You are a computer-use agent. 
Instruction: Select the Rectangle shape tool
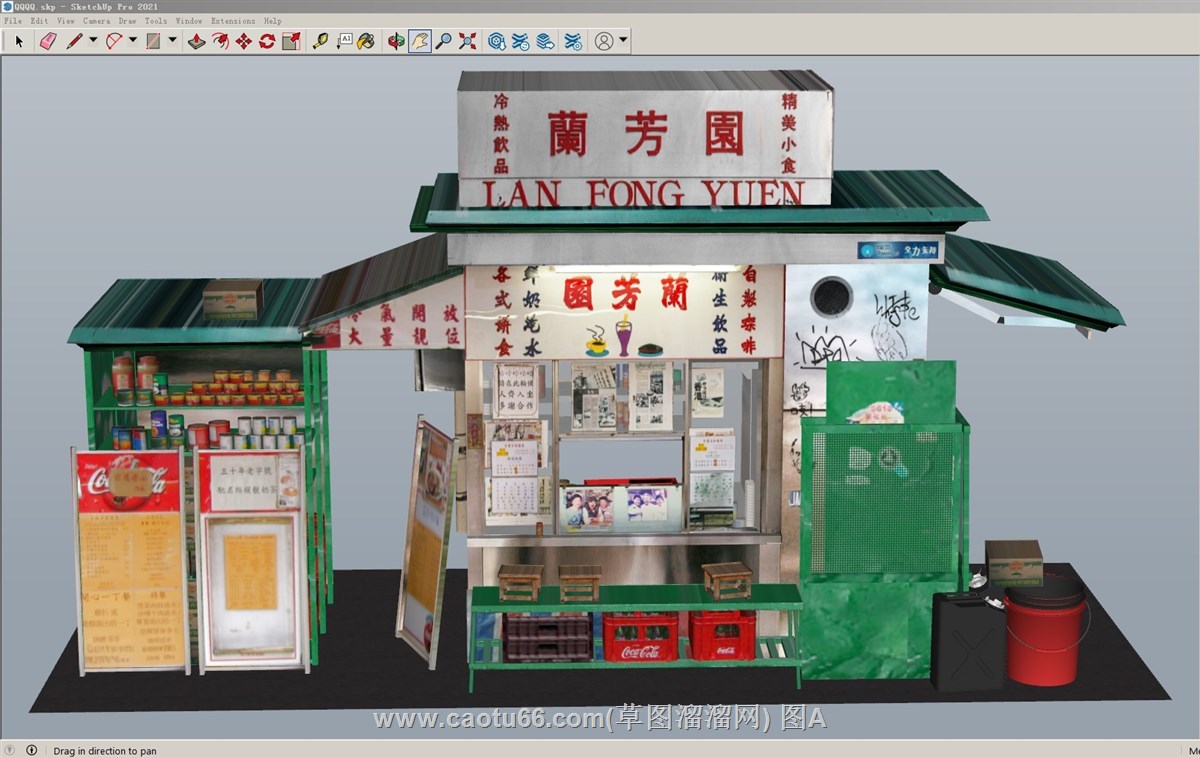[153, 41]
